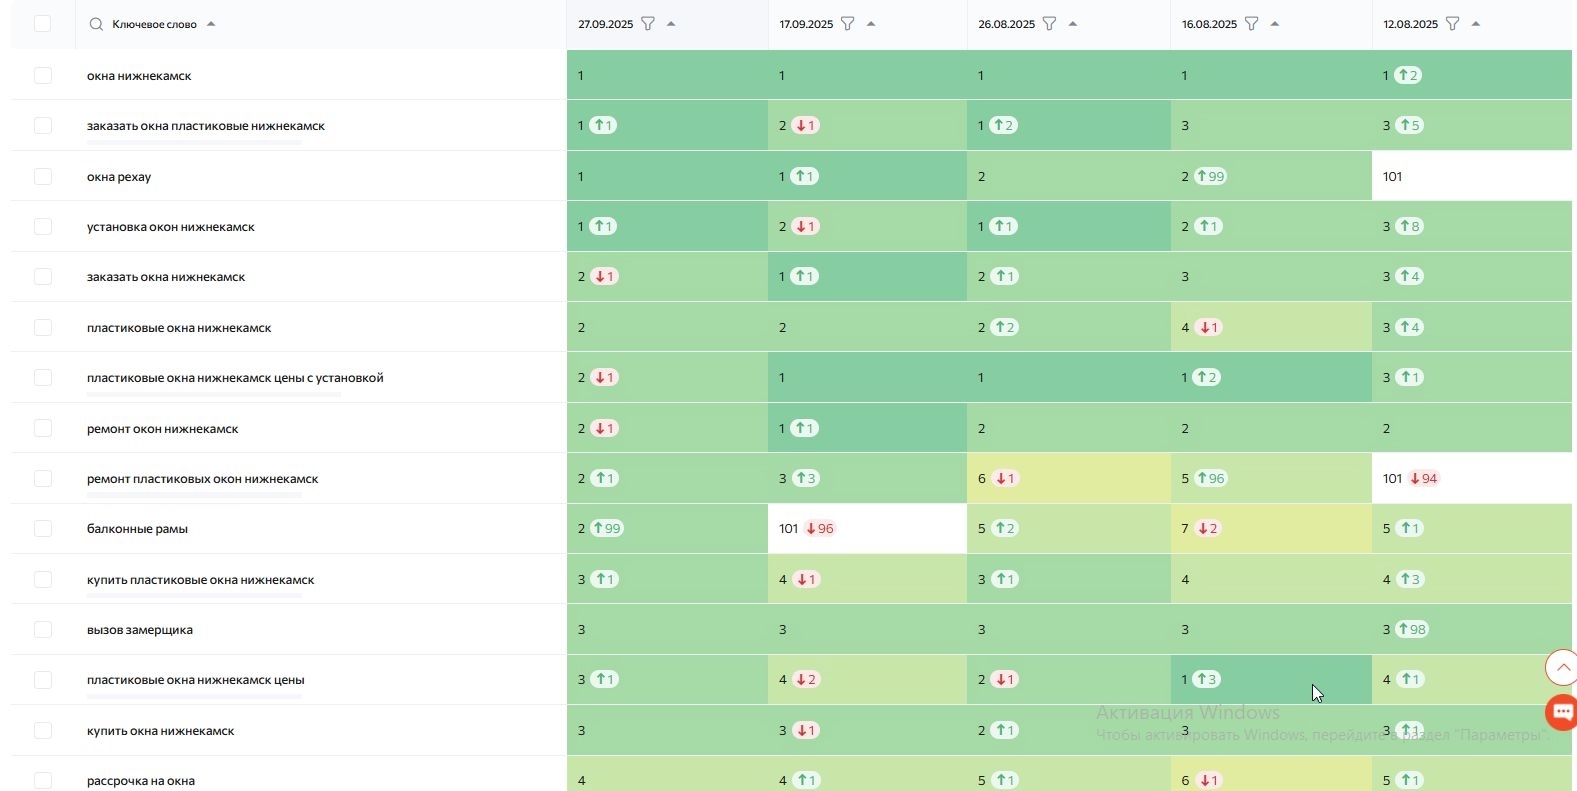This screenshot has height=791, width=1577.
Task: Open filter for 17.09.2025 column
Action: click(848, 24)
